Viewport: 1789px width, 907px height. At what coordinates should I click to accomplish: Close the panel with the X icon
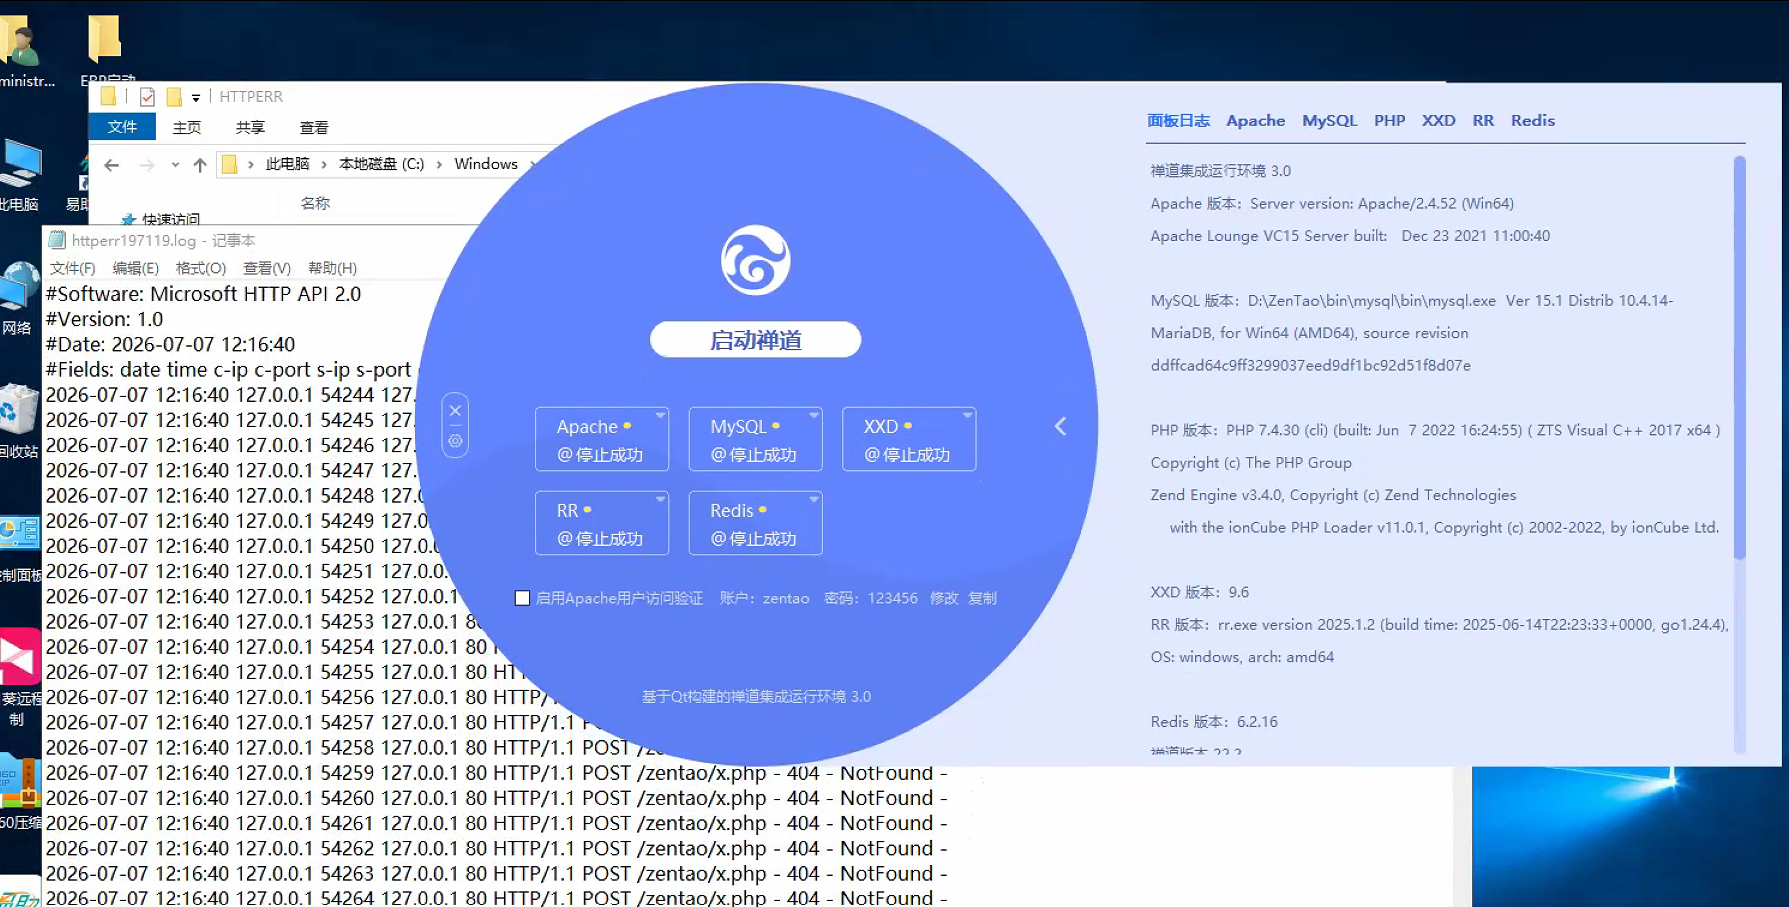tap(455, 411)
